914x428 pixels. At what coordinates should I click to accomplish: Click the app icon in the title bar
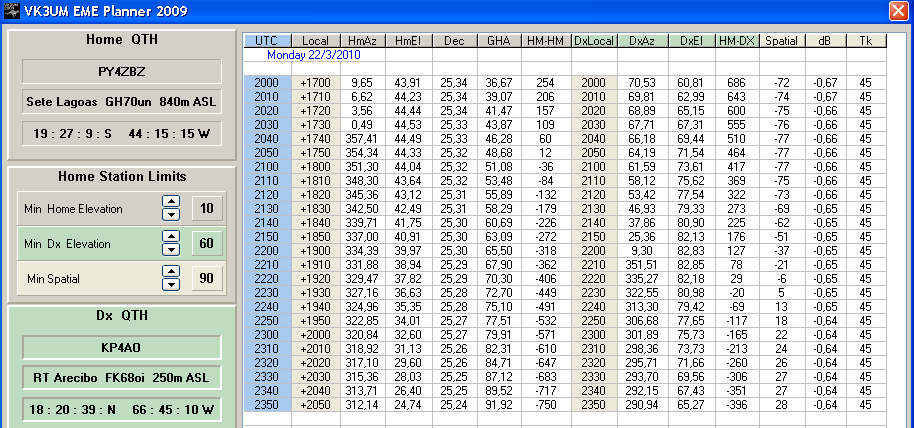(11, 11)
